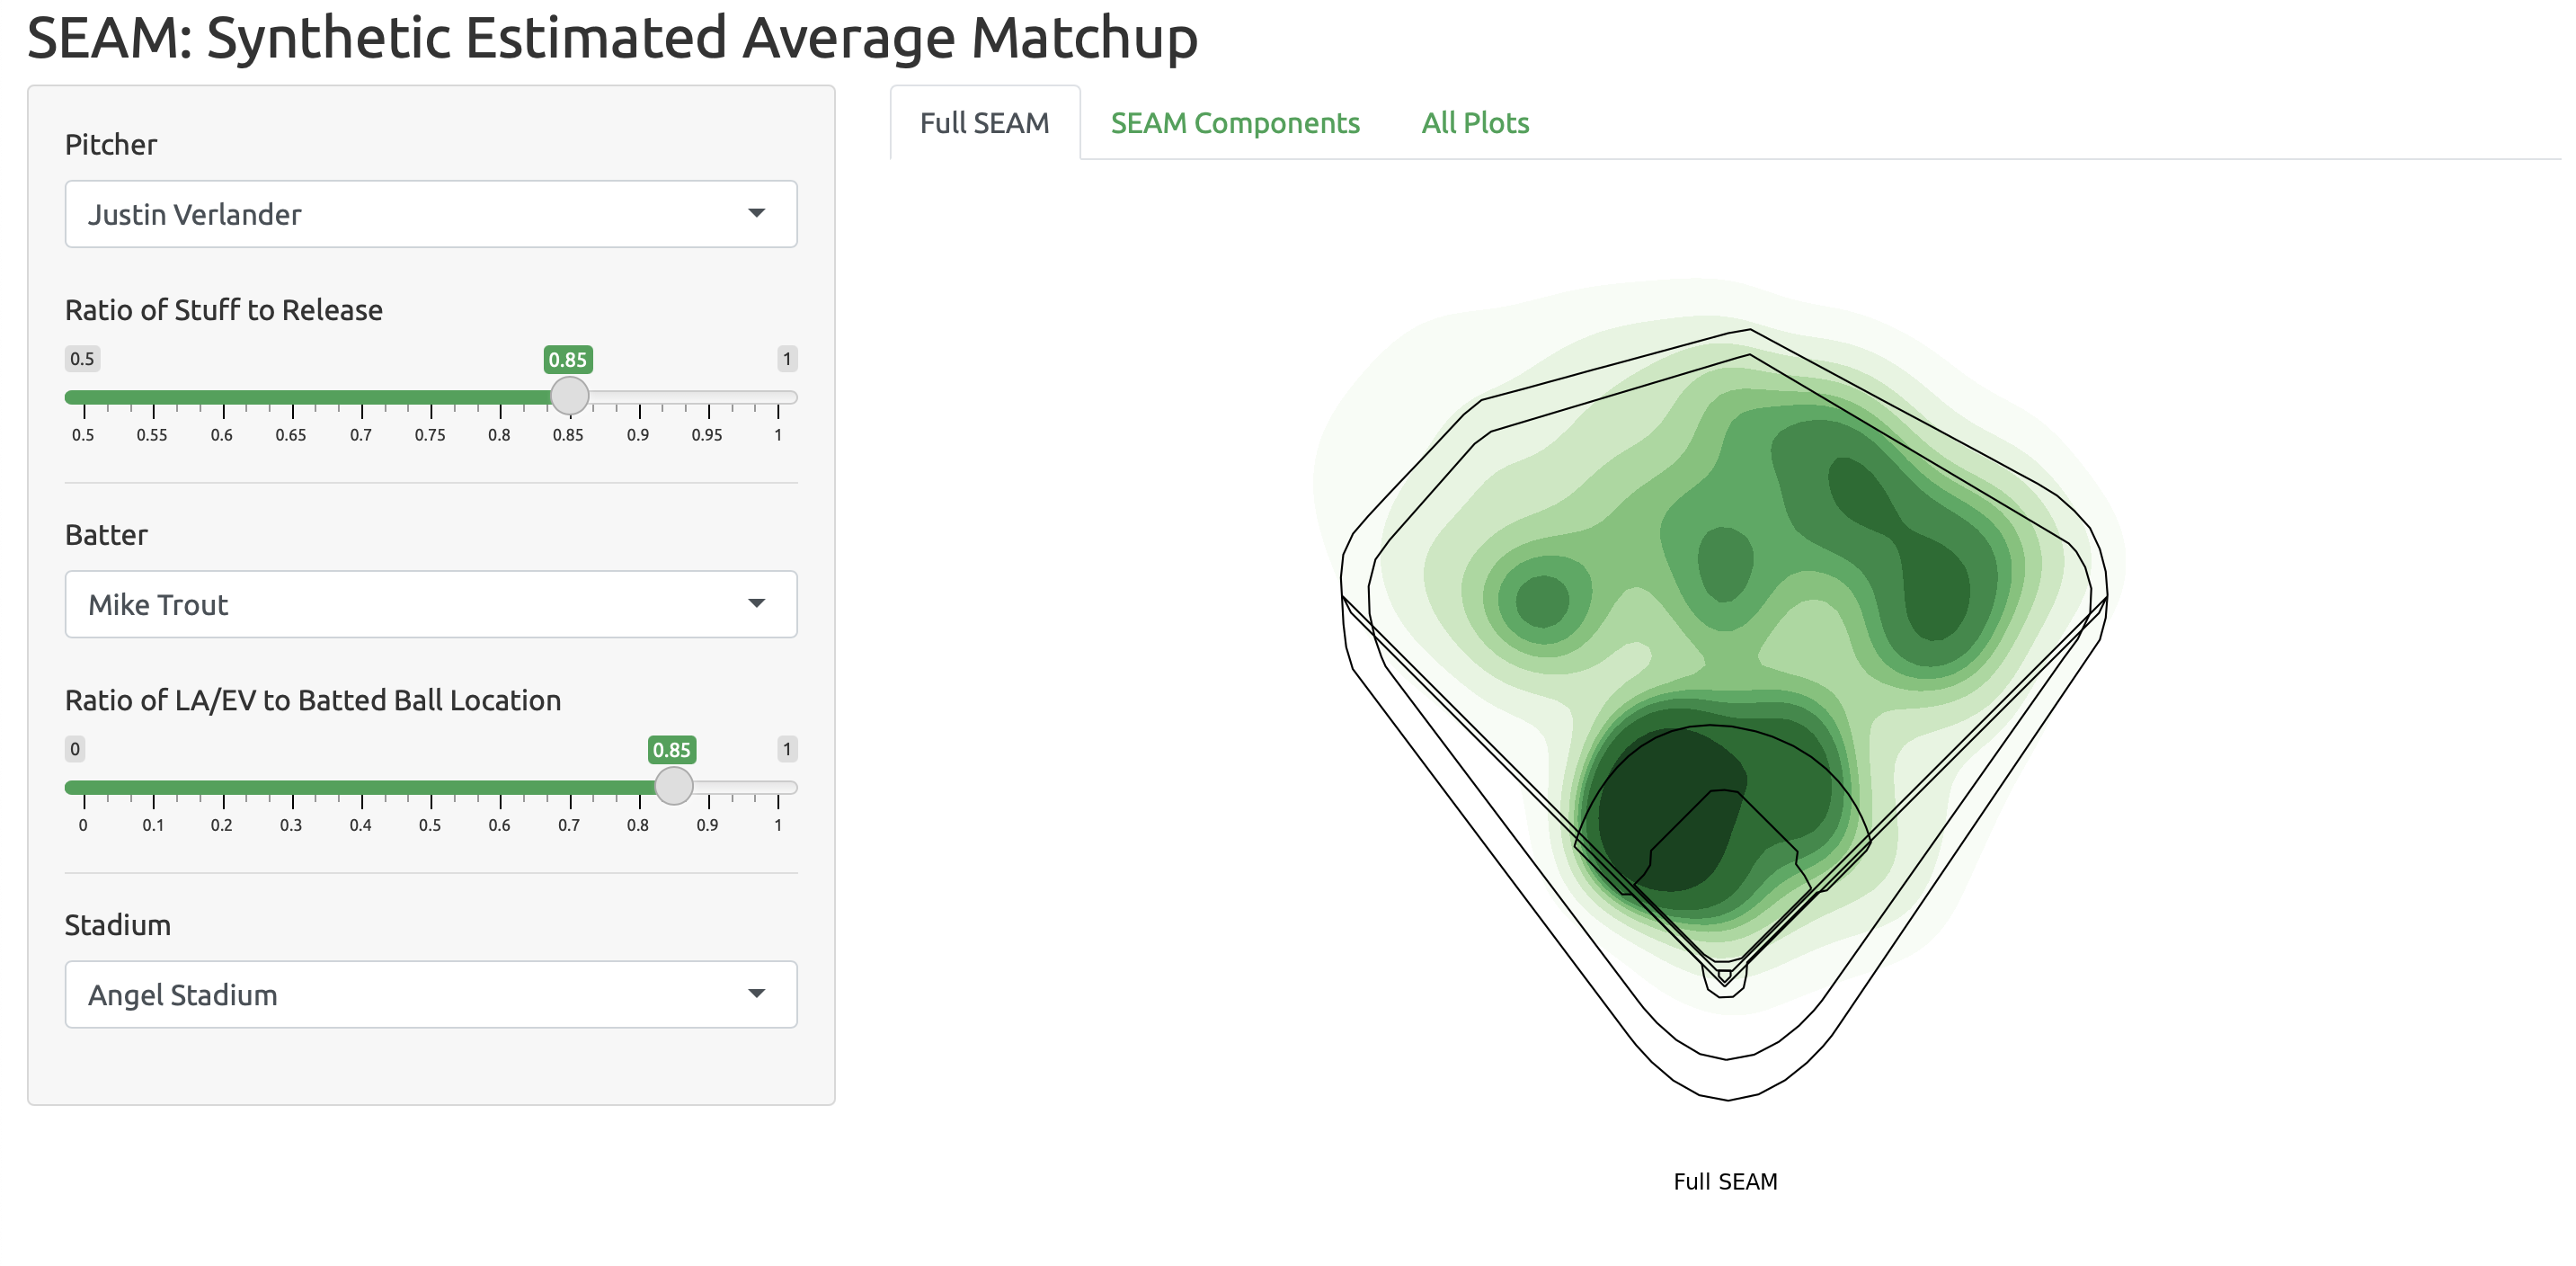
Task: Select the Full SEAM tab
Action: [x=984, y=123]
